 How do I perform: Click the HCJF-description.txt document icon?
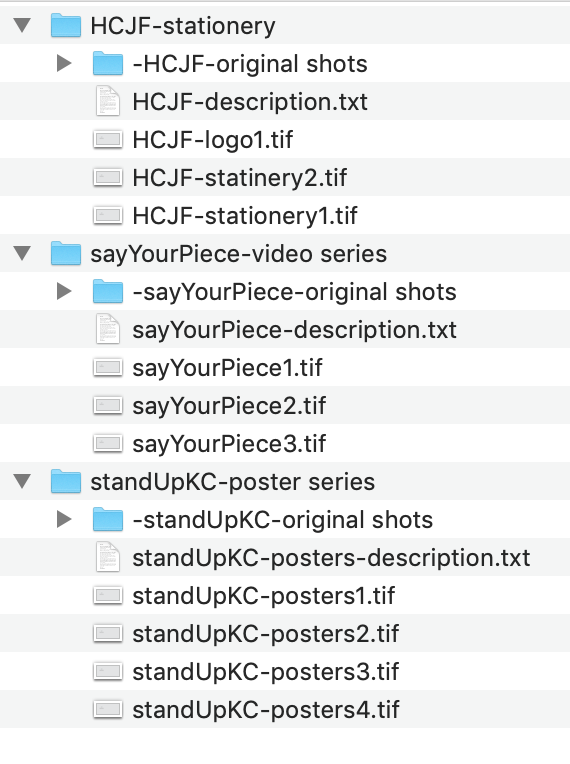click(x=108, y=101)
